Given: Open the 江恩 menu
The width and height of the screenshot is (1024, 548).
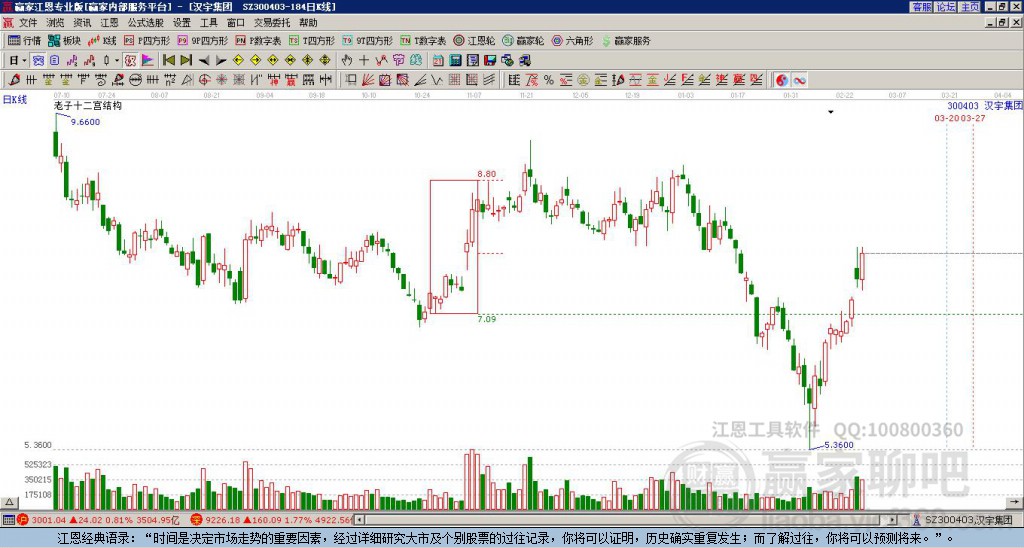Looking at the screenshot, I should tap(109, 23).
